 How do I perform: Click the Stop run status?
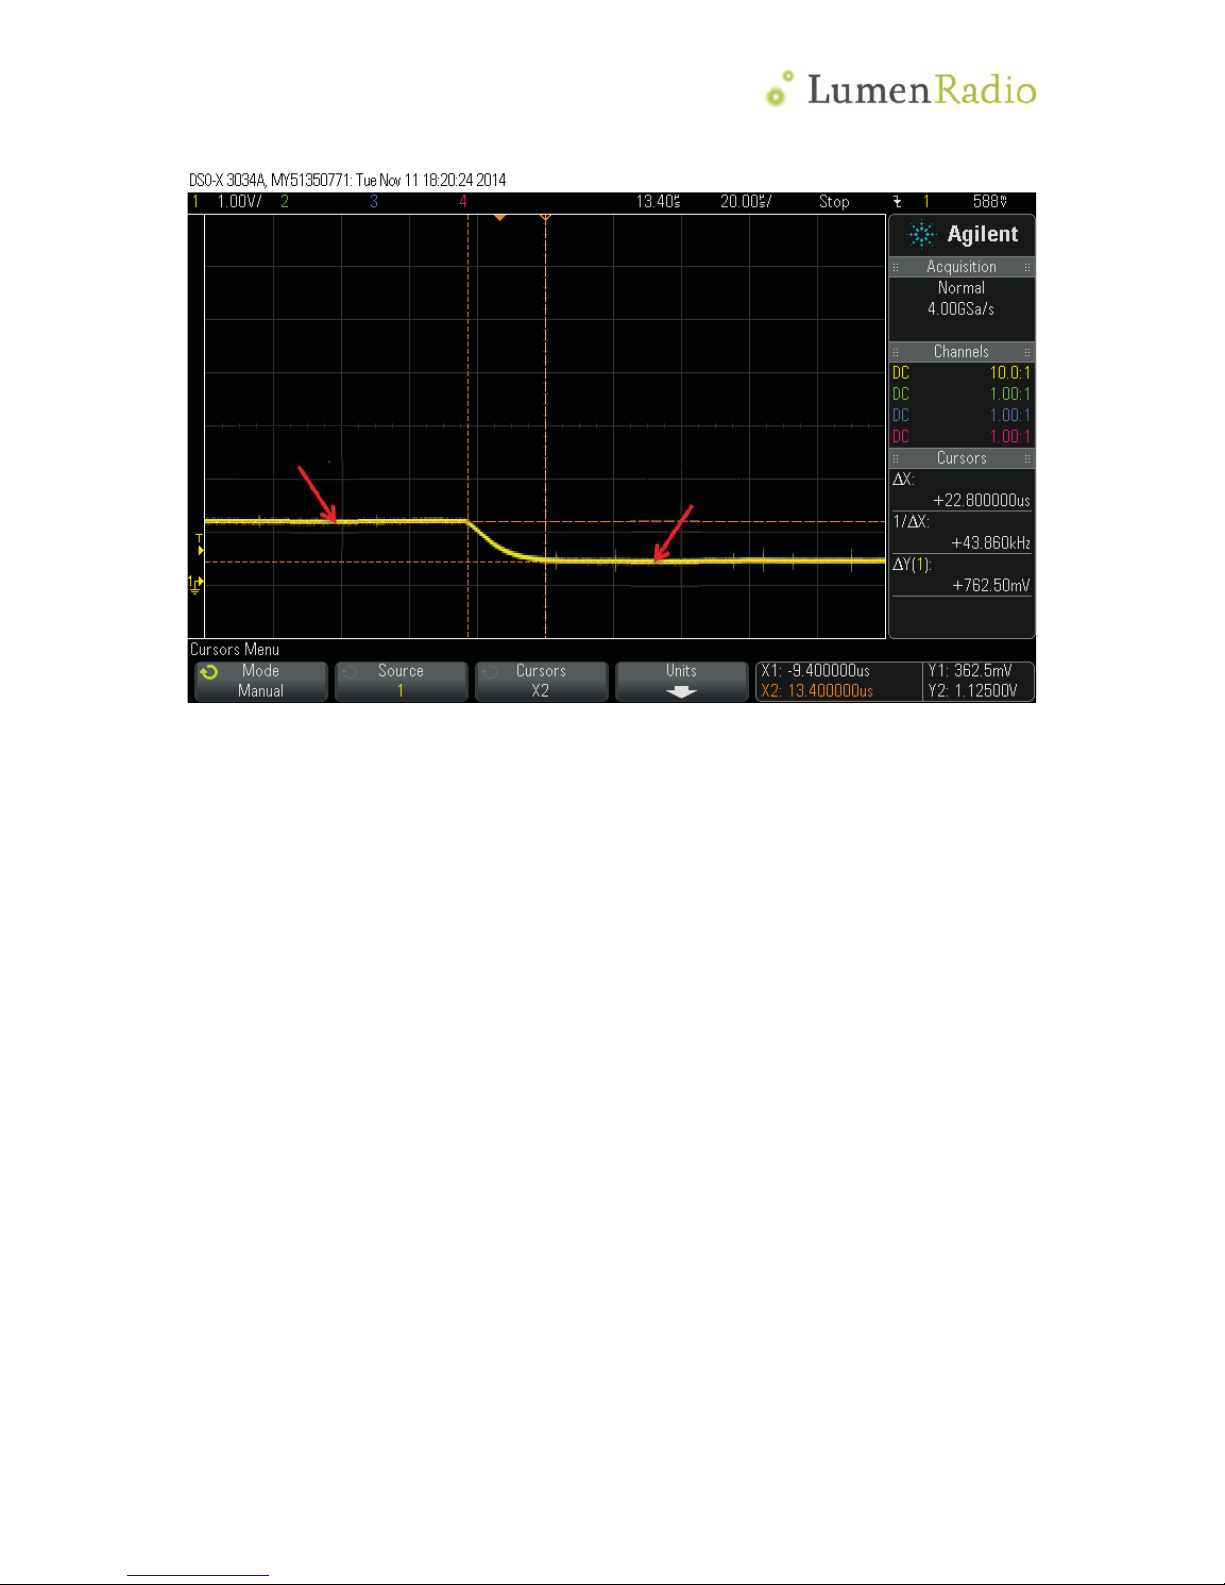[x=834, y=202]
